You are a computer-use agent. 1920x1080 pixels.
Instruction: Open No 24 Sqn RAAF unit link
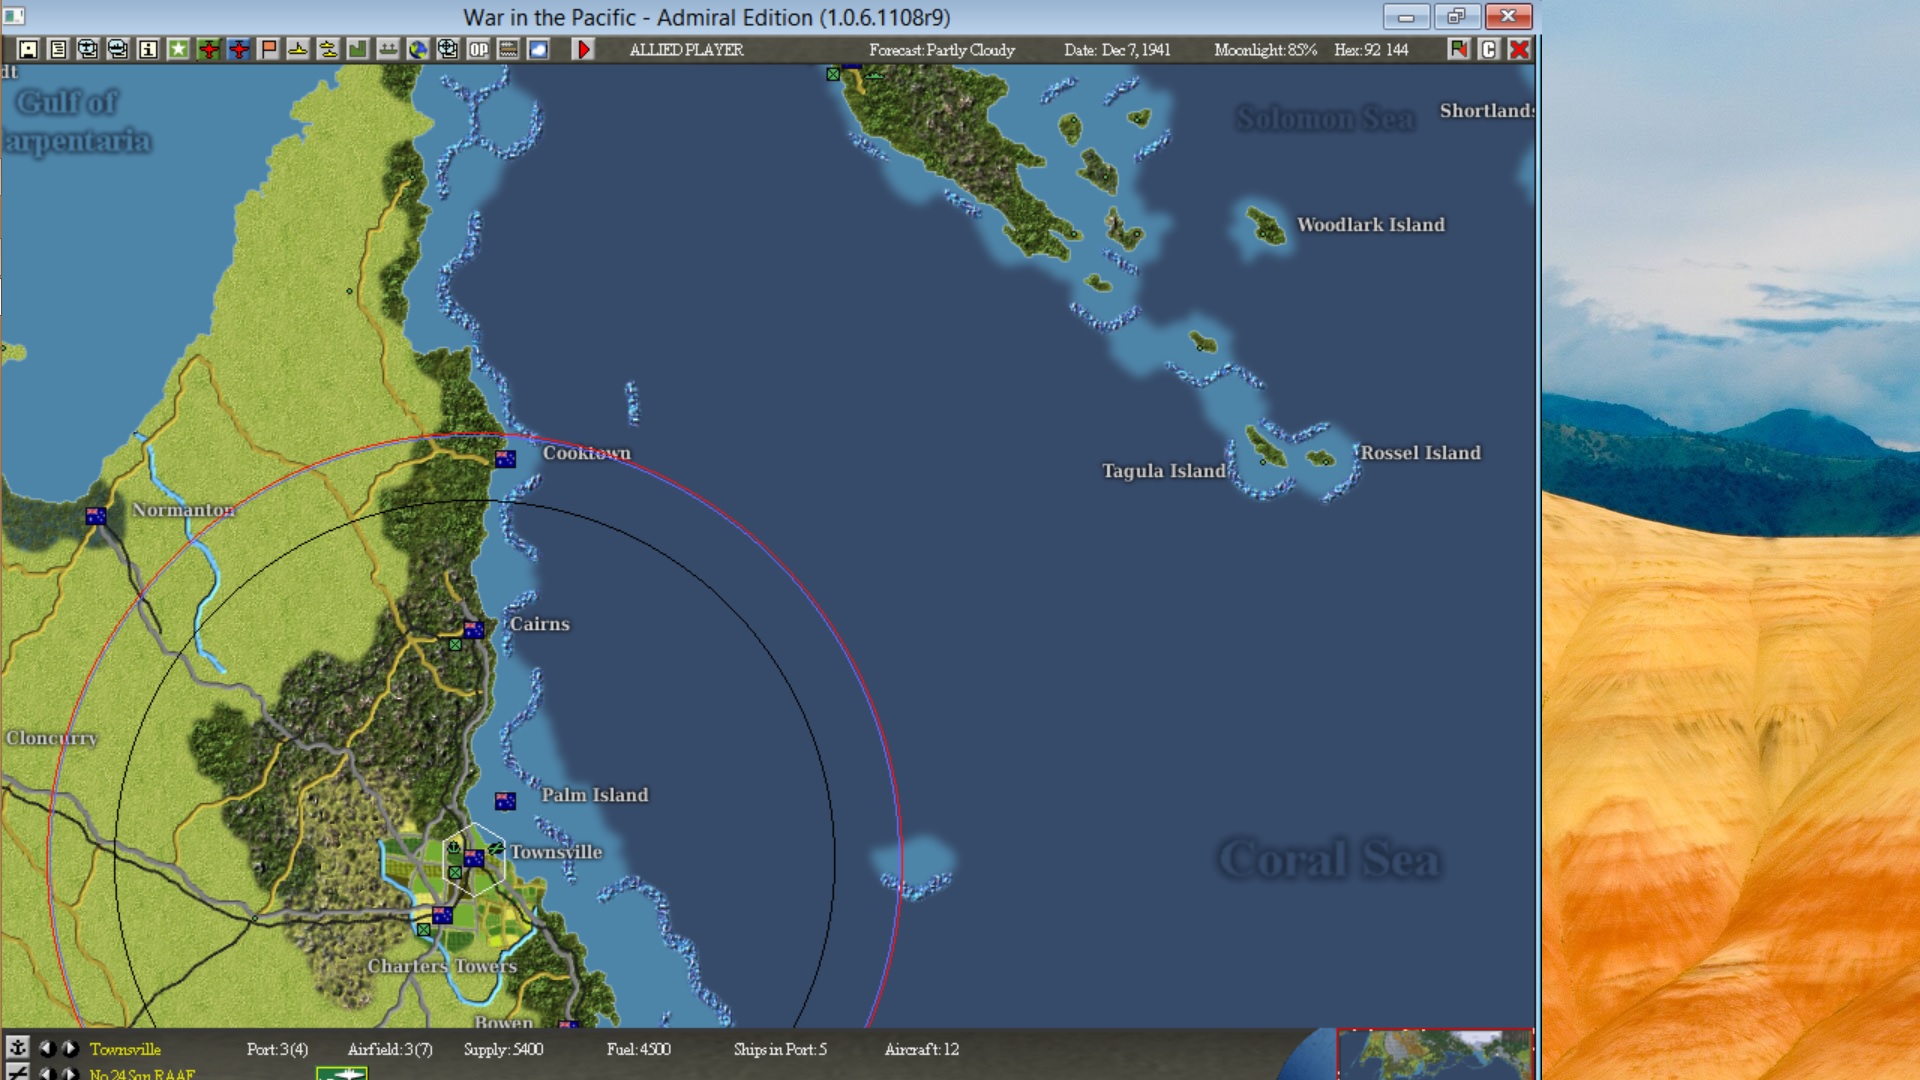(x=142, y=1074)
